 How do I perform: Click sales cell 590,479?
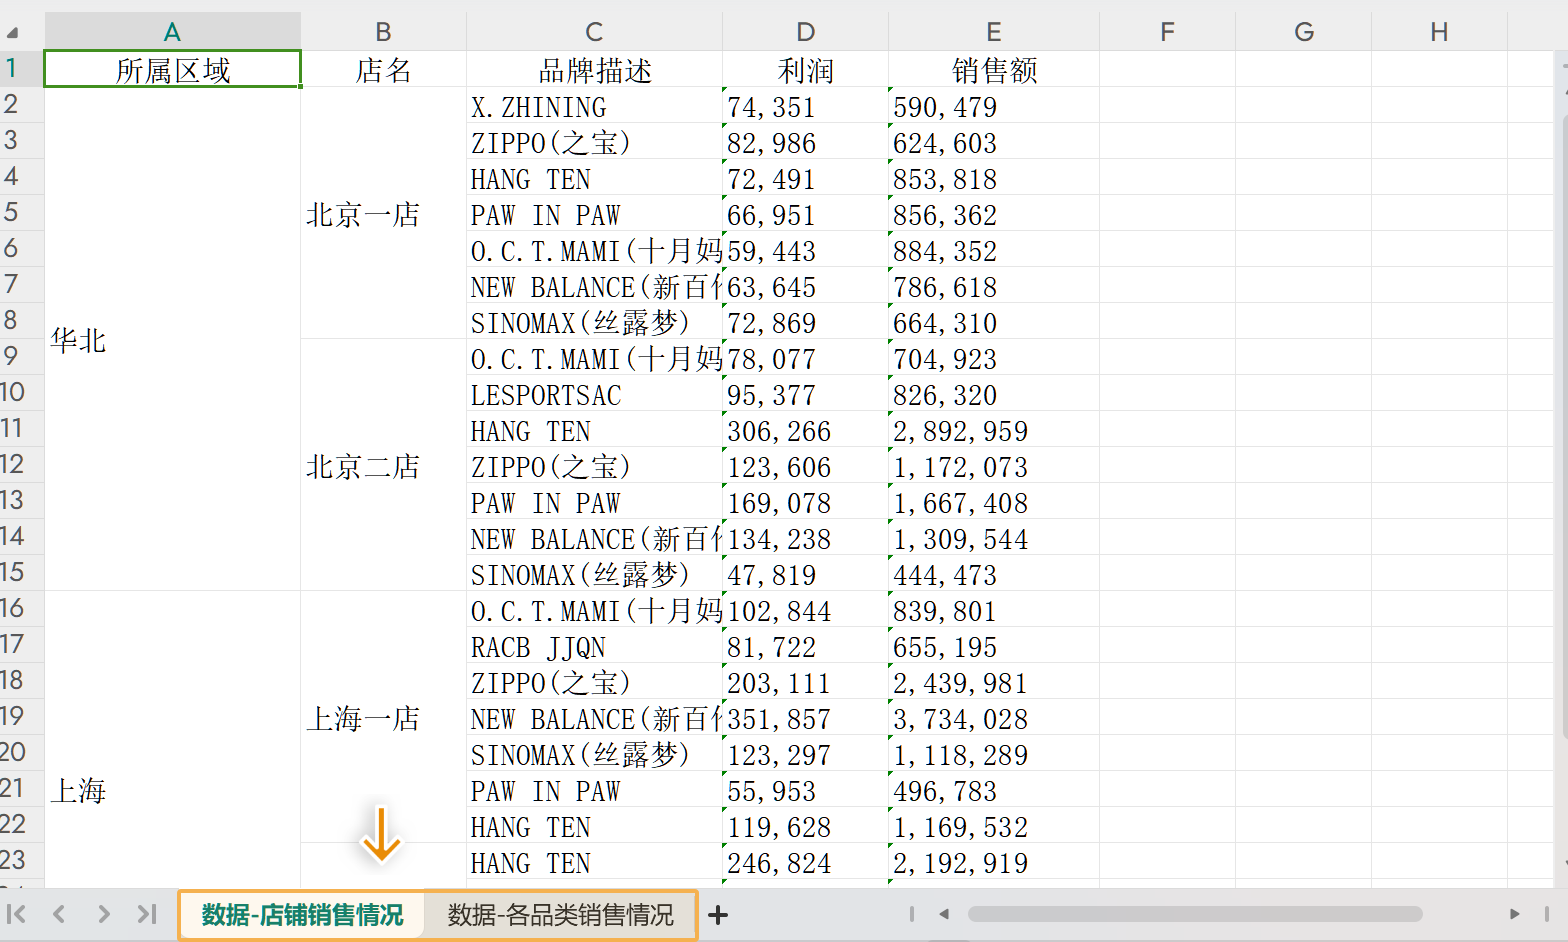coord(993,105)
